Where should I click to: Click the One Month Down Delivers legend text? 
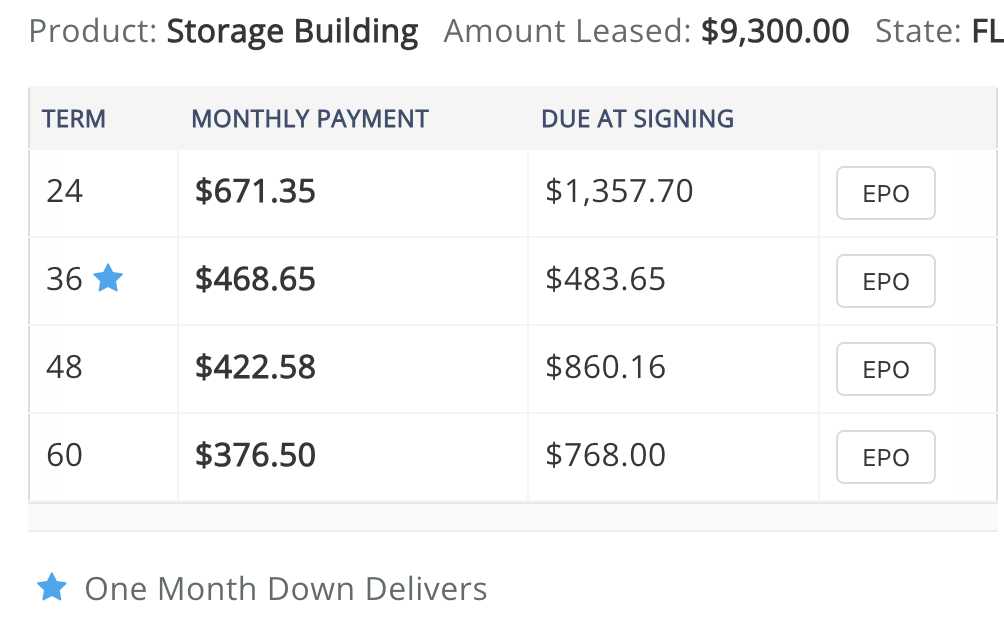click(286, 589)
